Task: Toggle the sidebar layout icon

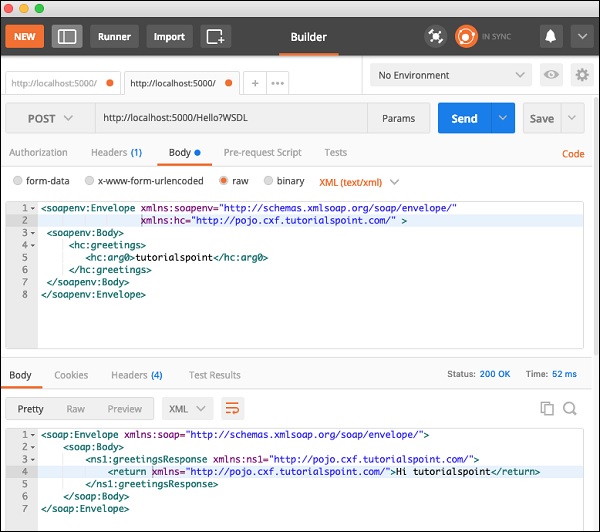Action: pyautogui.click(x=67, y=37)
